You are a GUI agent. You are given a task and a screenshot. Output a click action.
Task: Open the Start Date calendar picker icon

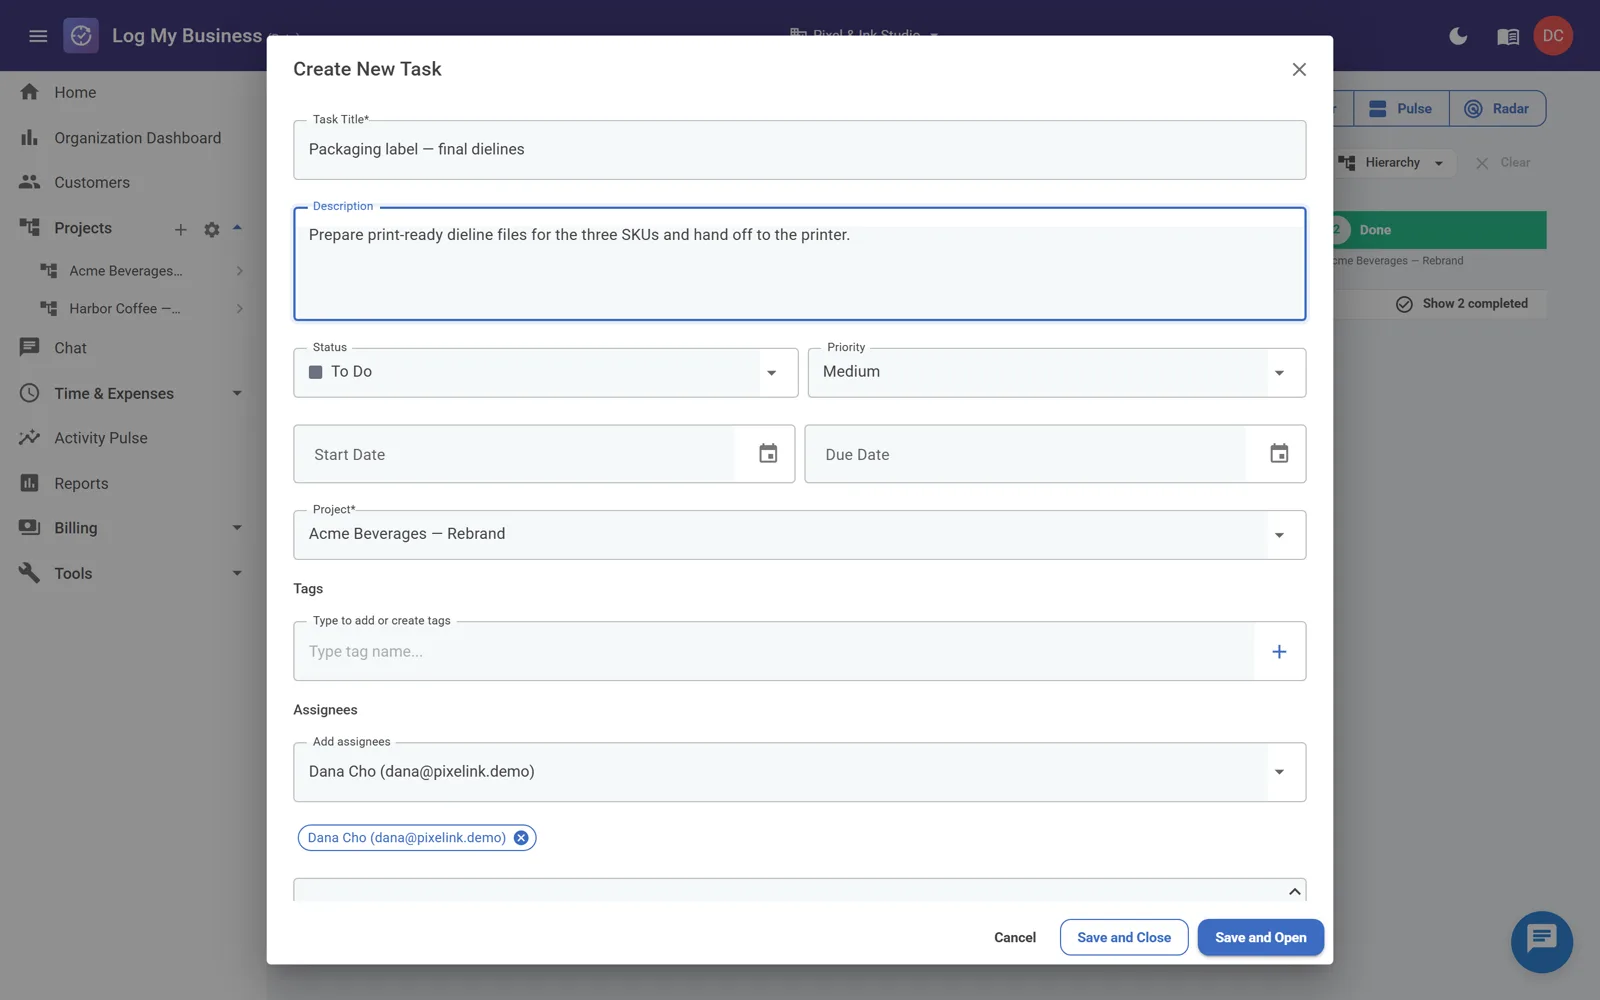tap(768, 454)
